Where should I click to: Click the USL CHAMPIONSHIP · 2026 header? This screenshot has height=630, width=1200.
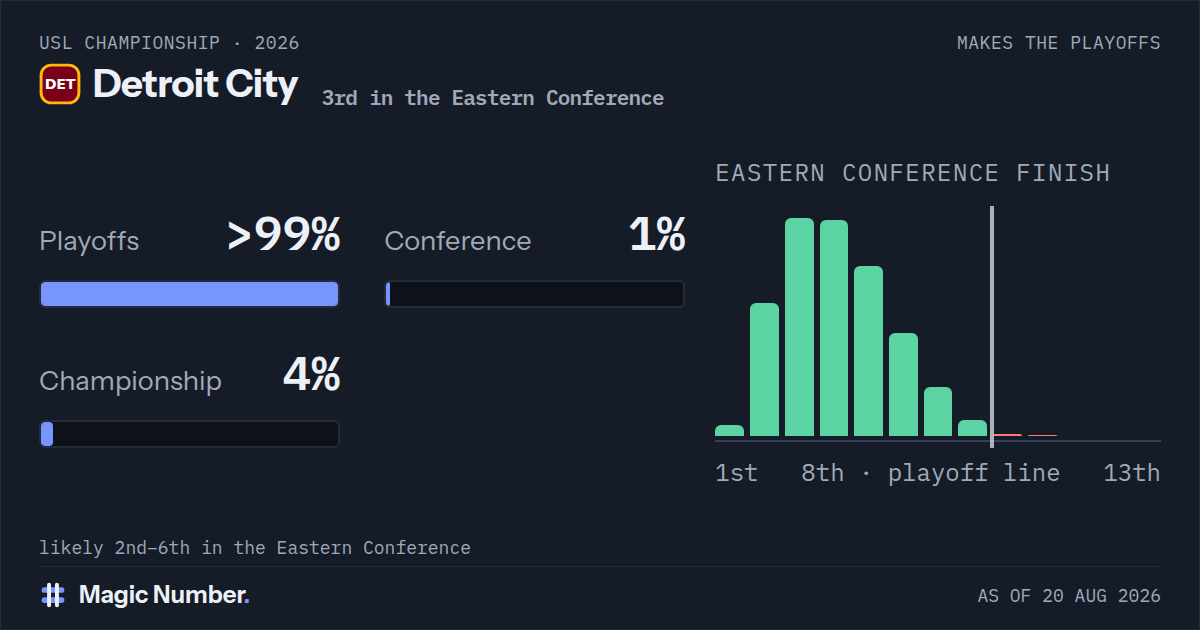pos(169,43)
